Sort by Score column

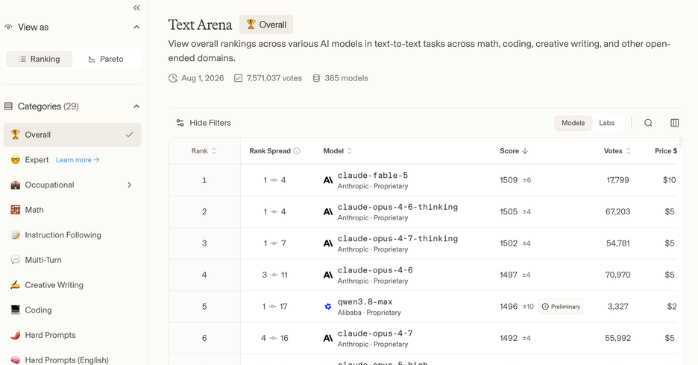click(514, 151)
